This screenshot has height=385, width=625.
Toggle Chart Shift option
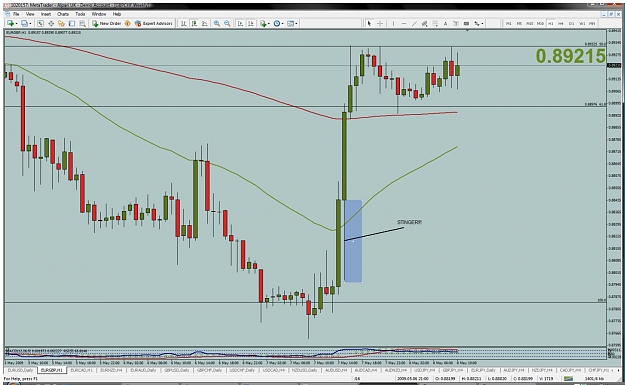coord(251,24)
